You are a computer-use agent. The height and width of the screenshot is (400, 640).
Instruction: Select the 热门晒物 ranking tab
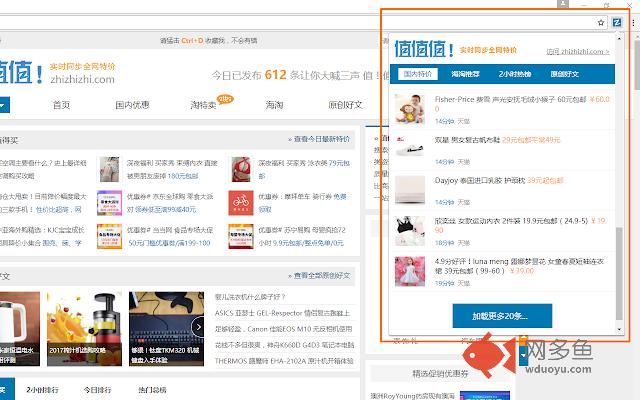click(152, 390)
